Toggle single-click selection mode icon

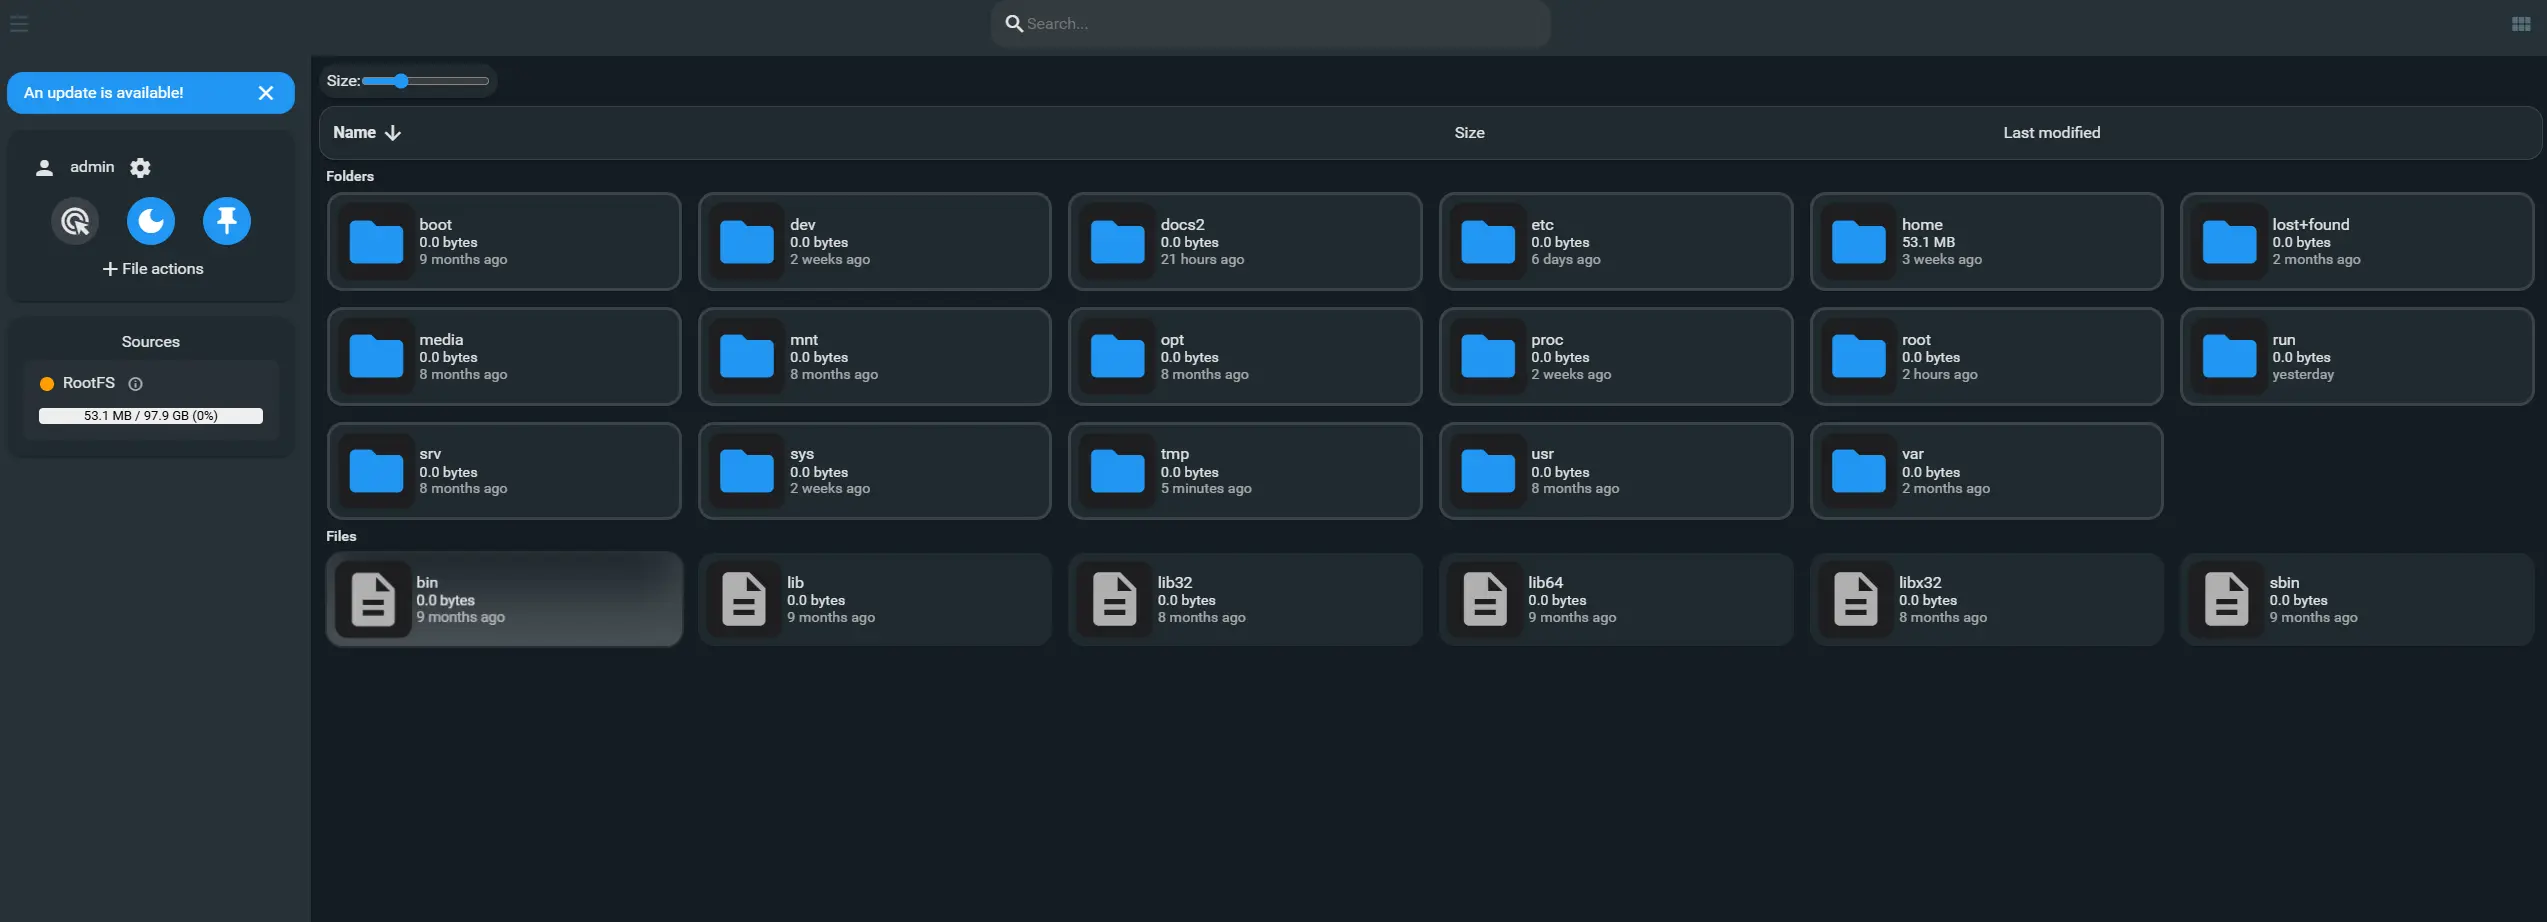click(x=75, y=221)
